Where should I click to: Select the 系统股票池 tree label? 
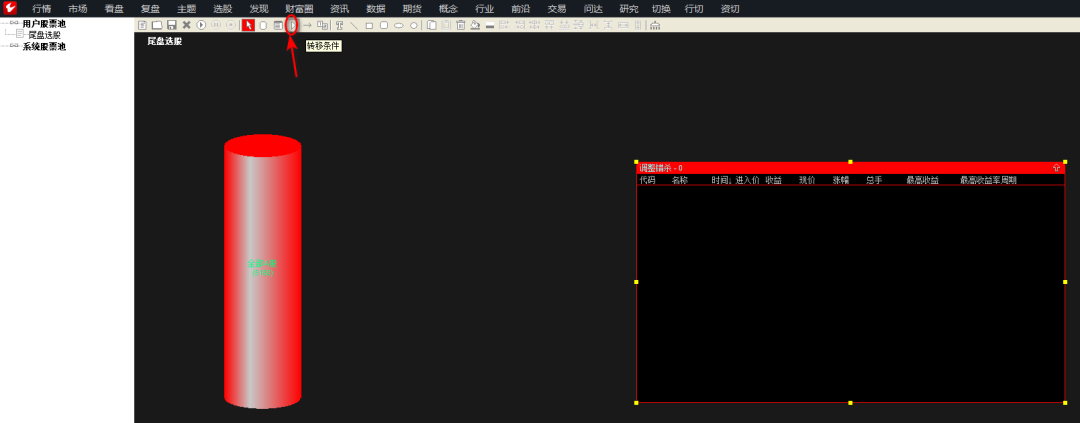click(x=44, y=46)
